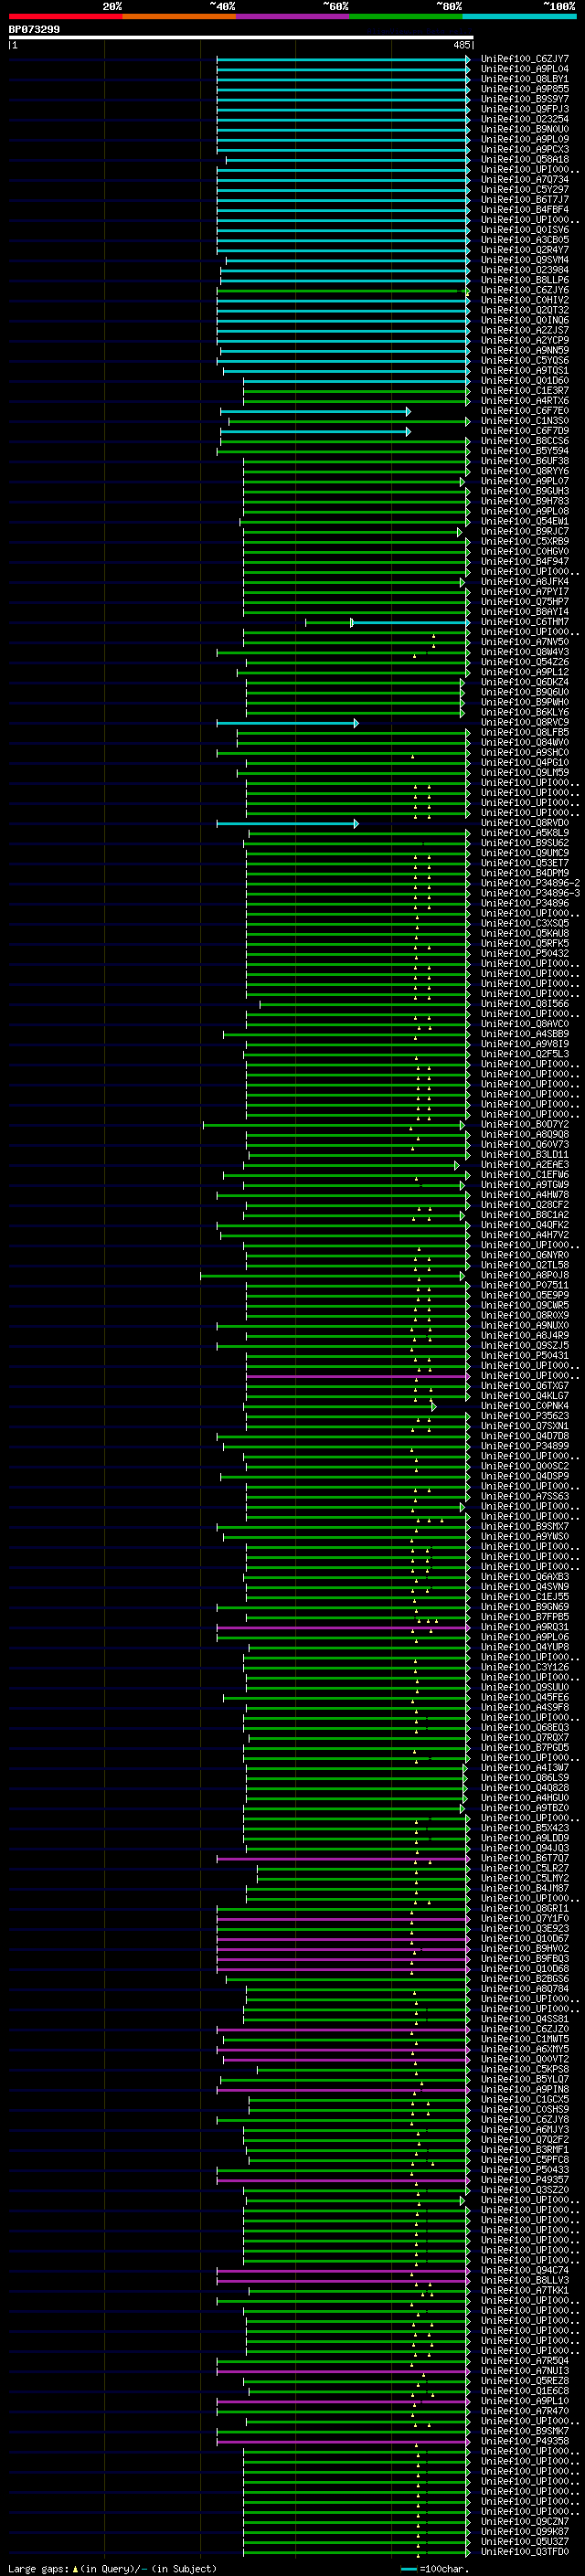This screenshot has width=585, height=2576.
Task: Select hit label UniRef100_C1E3R7
Action: point(524,390)
